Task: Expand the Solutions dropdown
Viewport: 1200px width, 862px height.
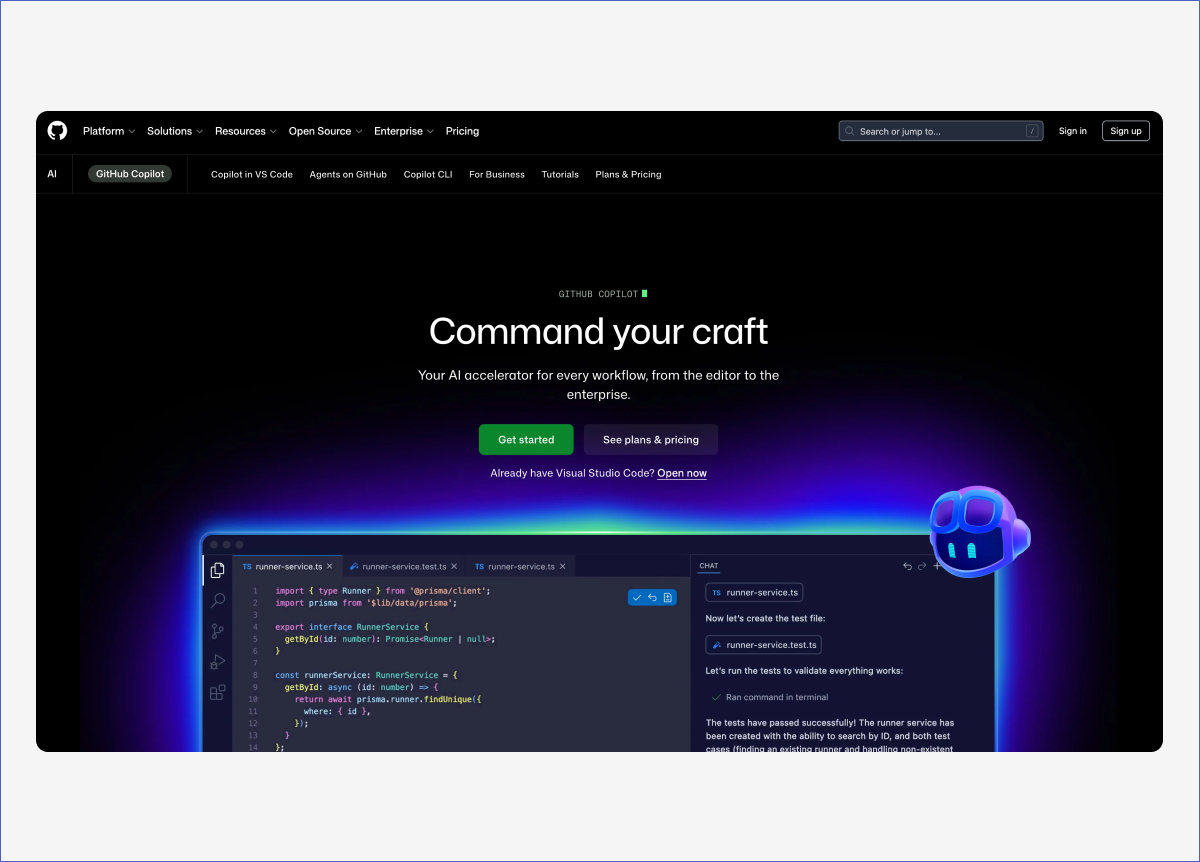Action: [x=175, y=131]
